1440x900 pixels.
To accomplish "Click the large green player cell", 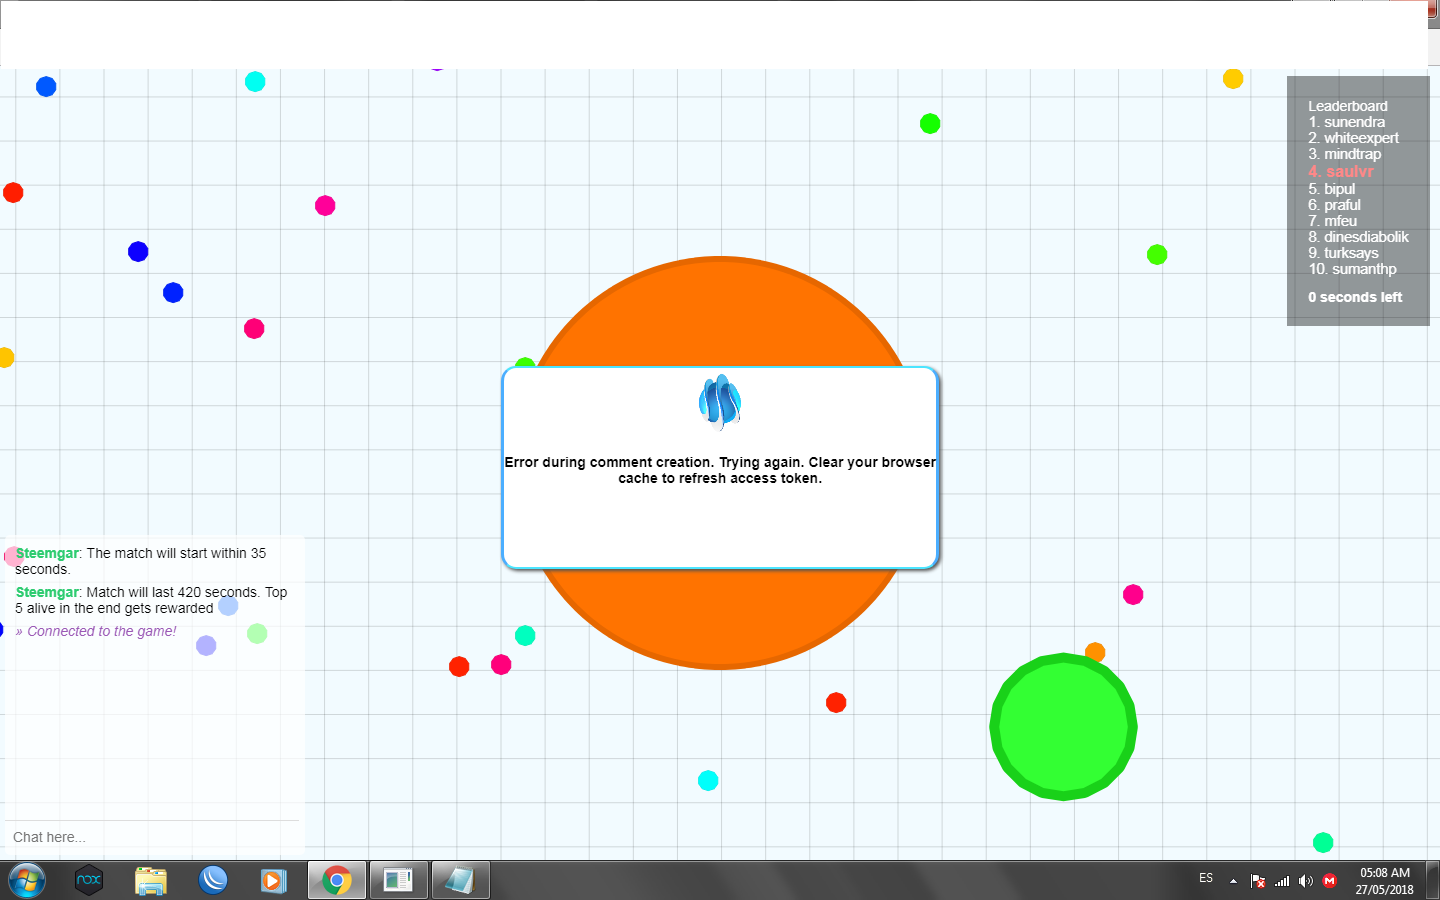I will click(1063, 727).
